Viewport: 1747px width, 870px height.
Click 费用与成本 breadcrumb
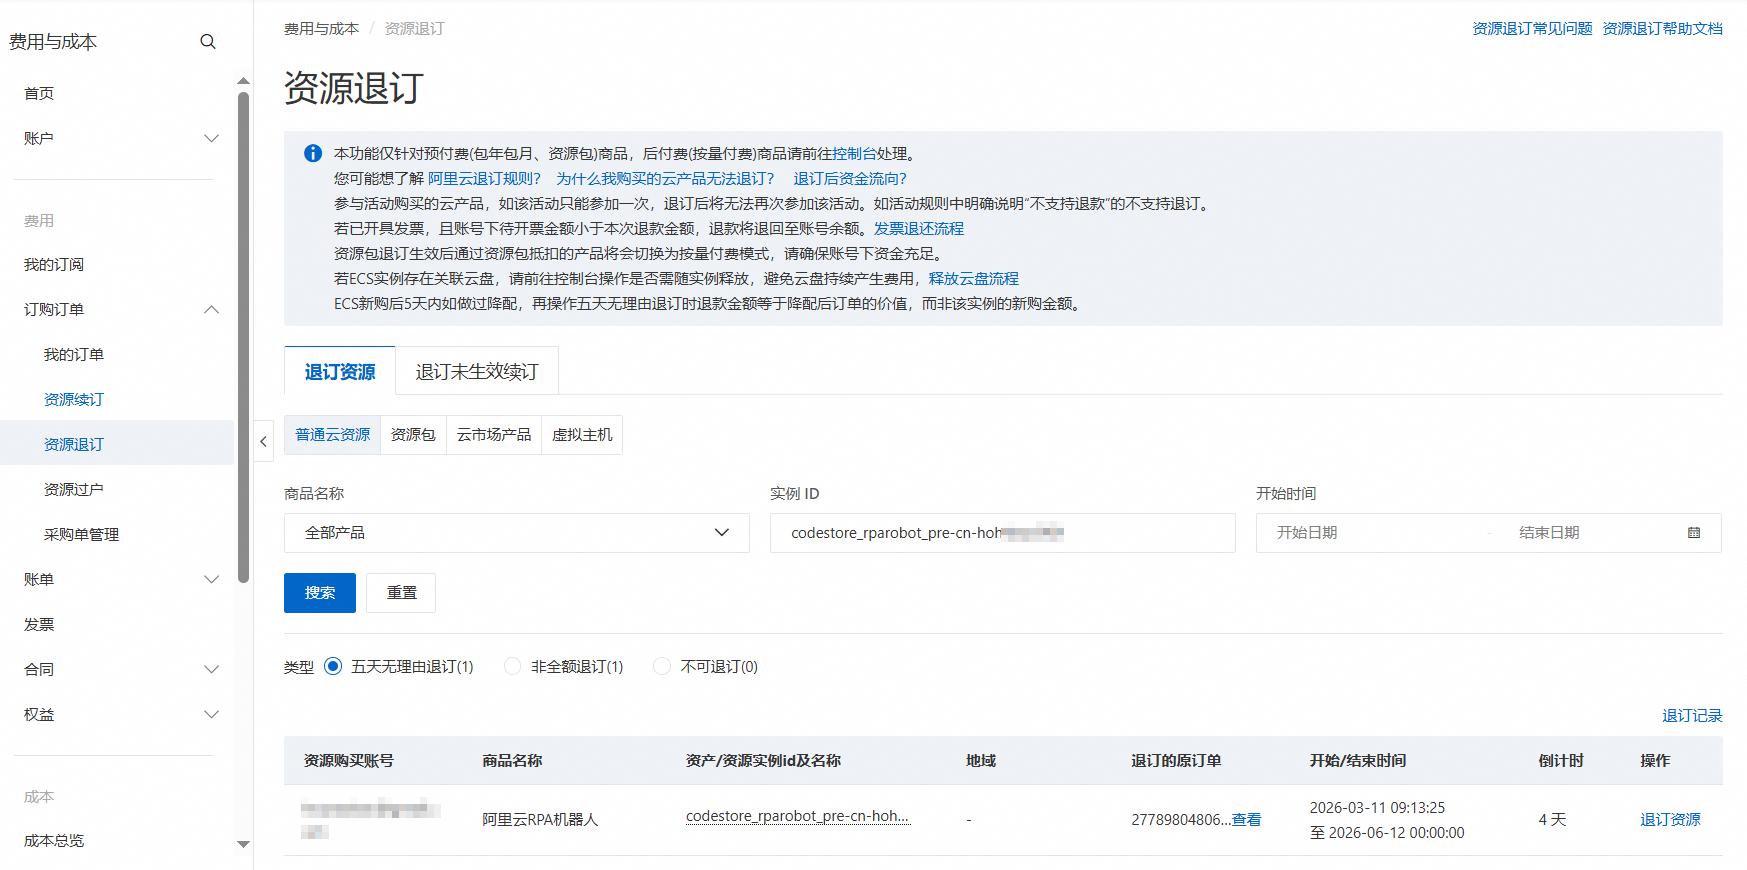(321, 29)
